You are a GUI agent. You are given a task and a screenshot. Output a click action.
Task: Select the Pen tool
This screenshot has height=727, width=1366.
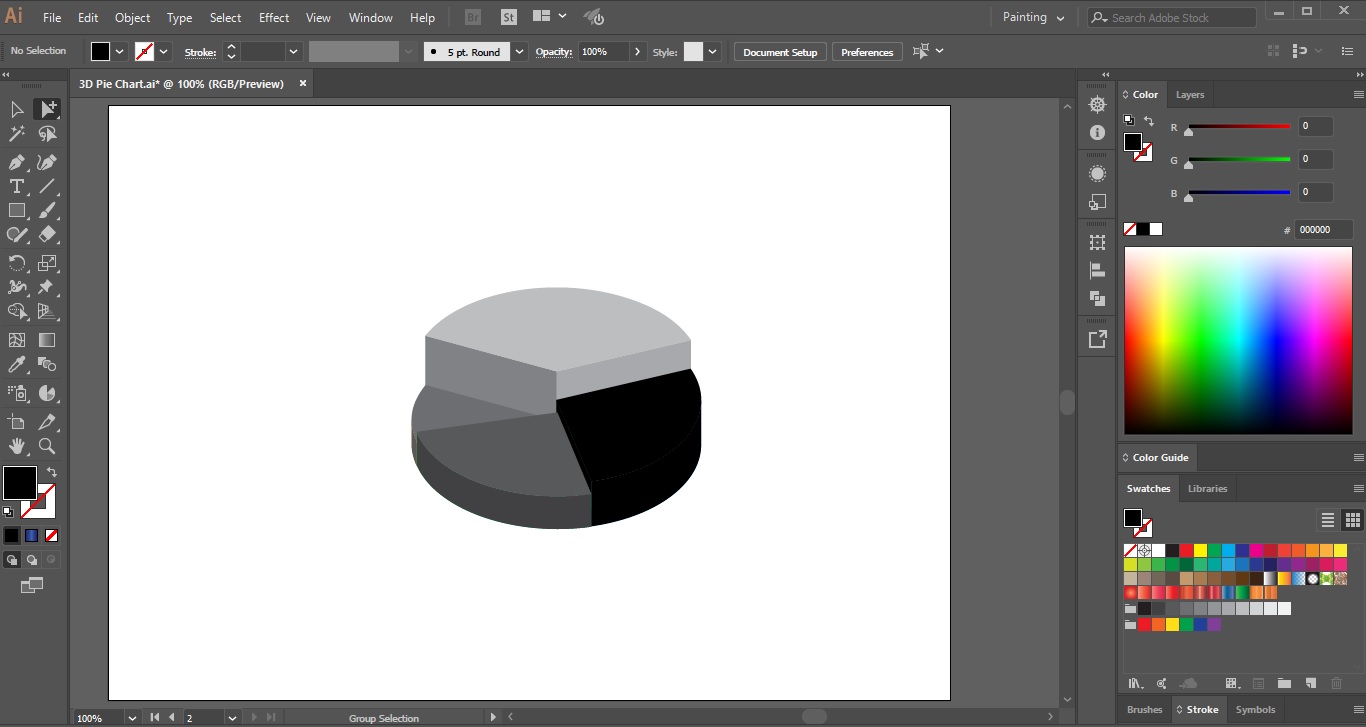click(17, 162)
